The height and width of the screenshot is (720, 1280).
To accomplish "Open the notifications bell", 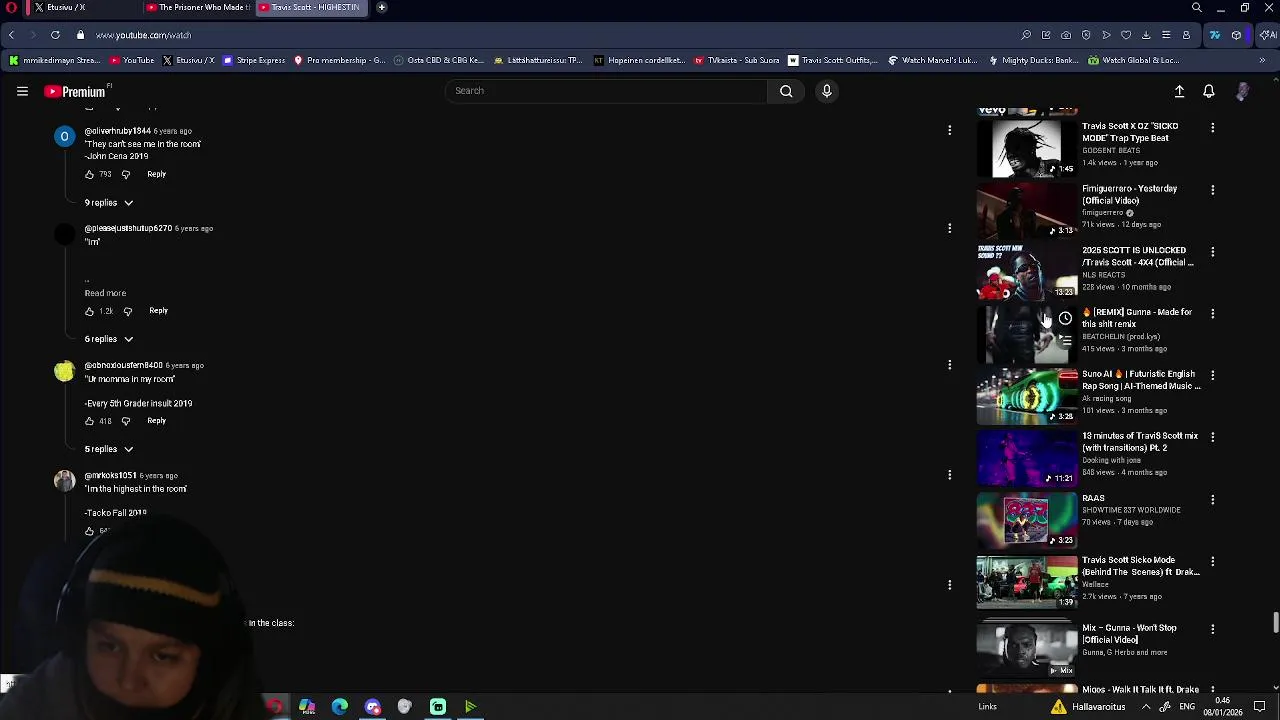I will tap(1209, 91).
